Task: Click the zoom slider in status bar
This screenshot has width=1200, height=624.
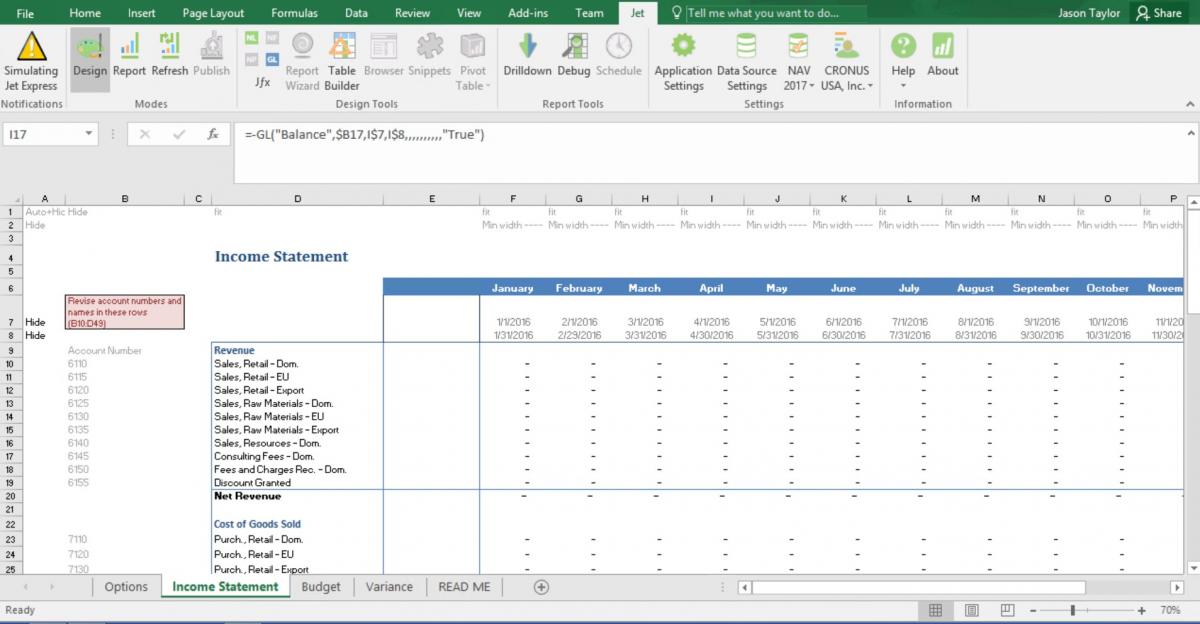Action: click(x=1073, y=610)
